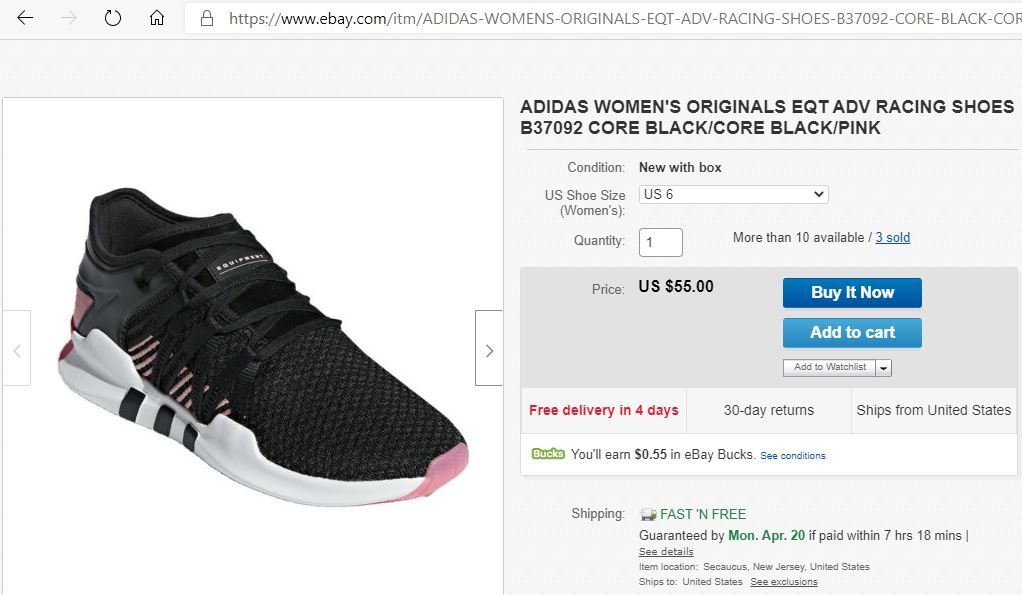
Task: Click the browser forward arrow
Action: click(69, 18)
